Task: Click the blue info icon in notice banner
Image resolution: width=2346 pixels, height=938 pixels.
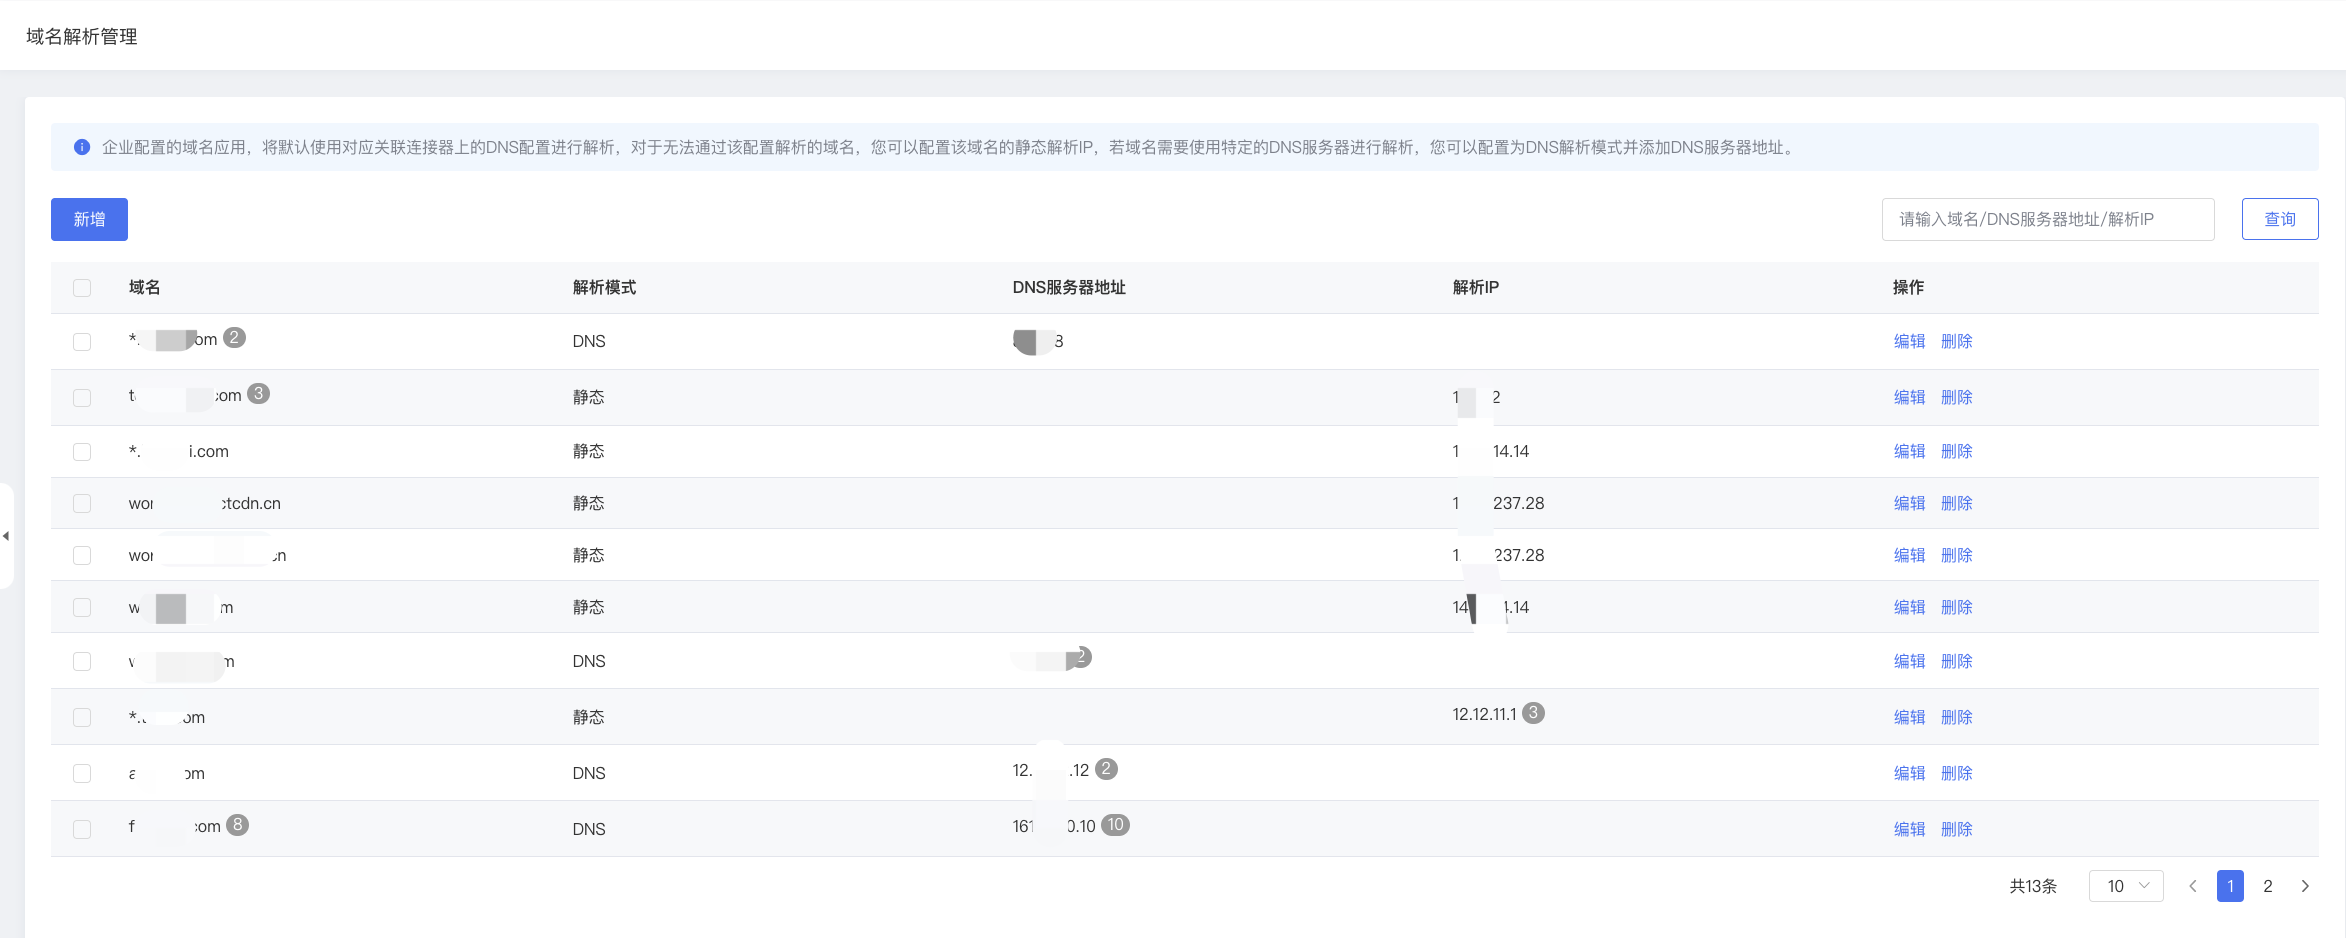Action: point(82,147)
